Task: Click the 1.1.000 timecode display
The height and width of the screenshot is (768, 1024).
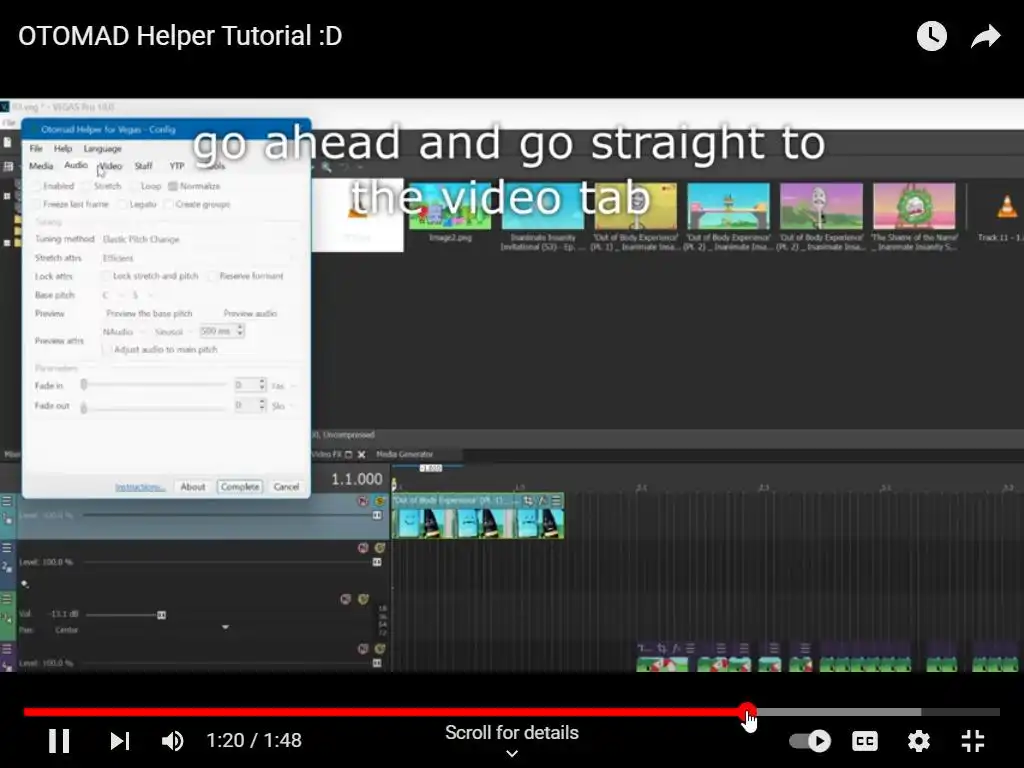Action: click(x=357, y=479)
